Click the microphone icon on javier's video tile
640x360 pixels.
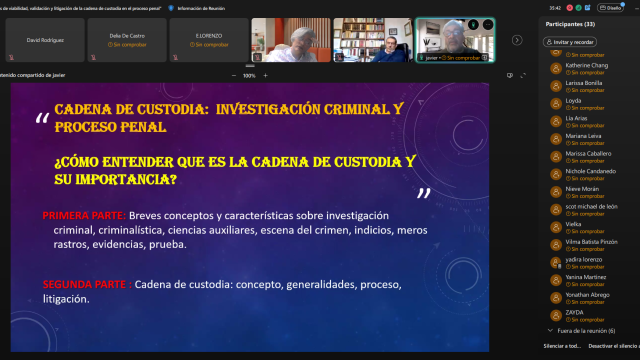click(x=473, y=24)
